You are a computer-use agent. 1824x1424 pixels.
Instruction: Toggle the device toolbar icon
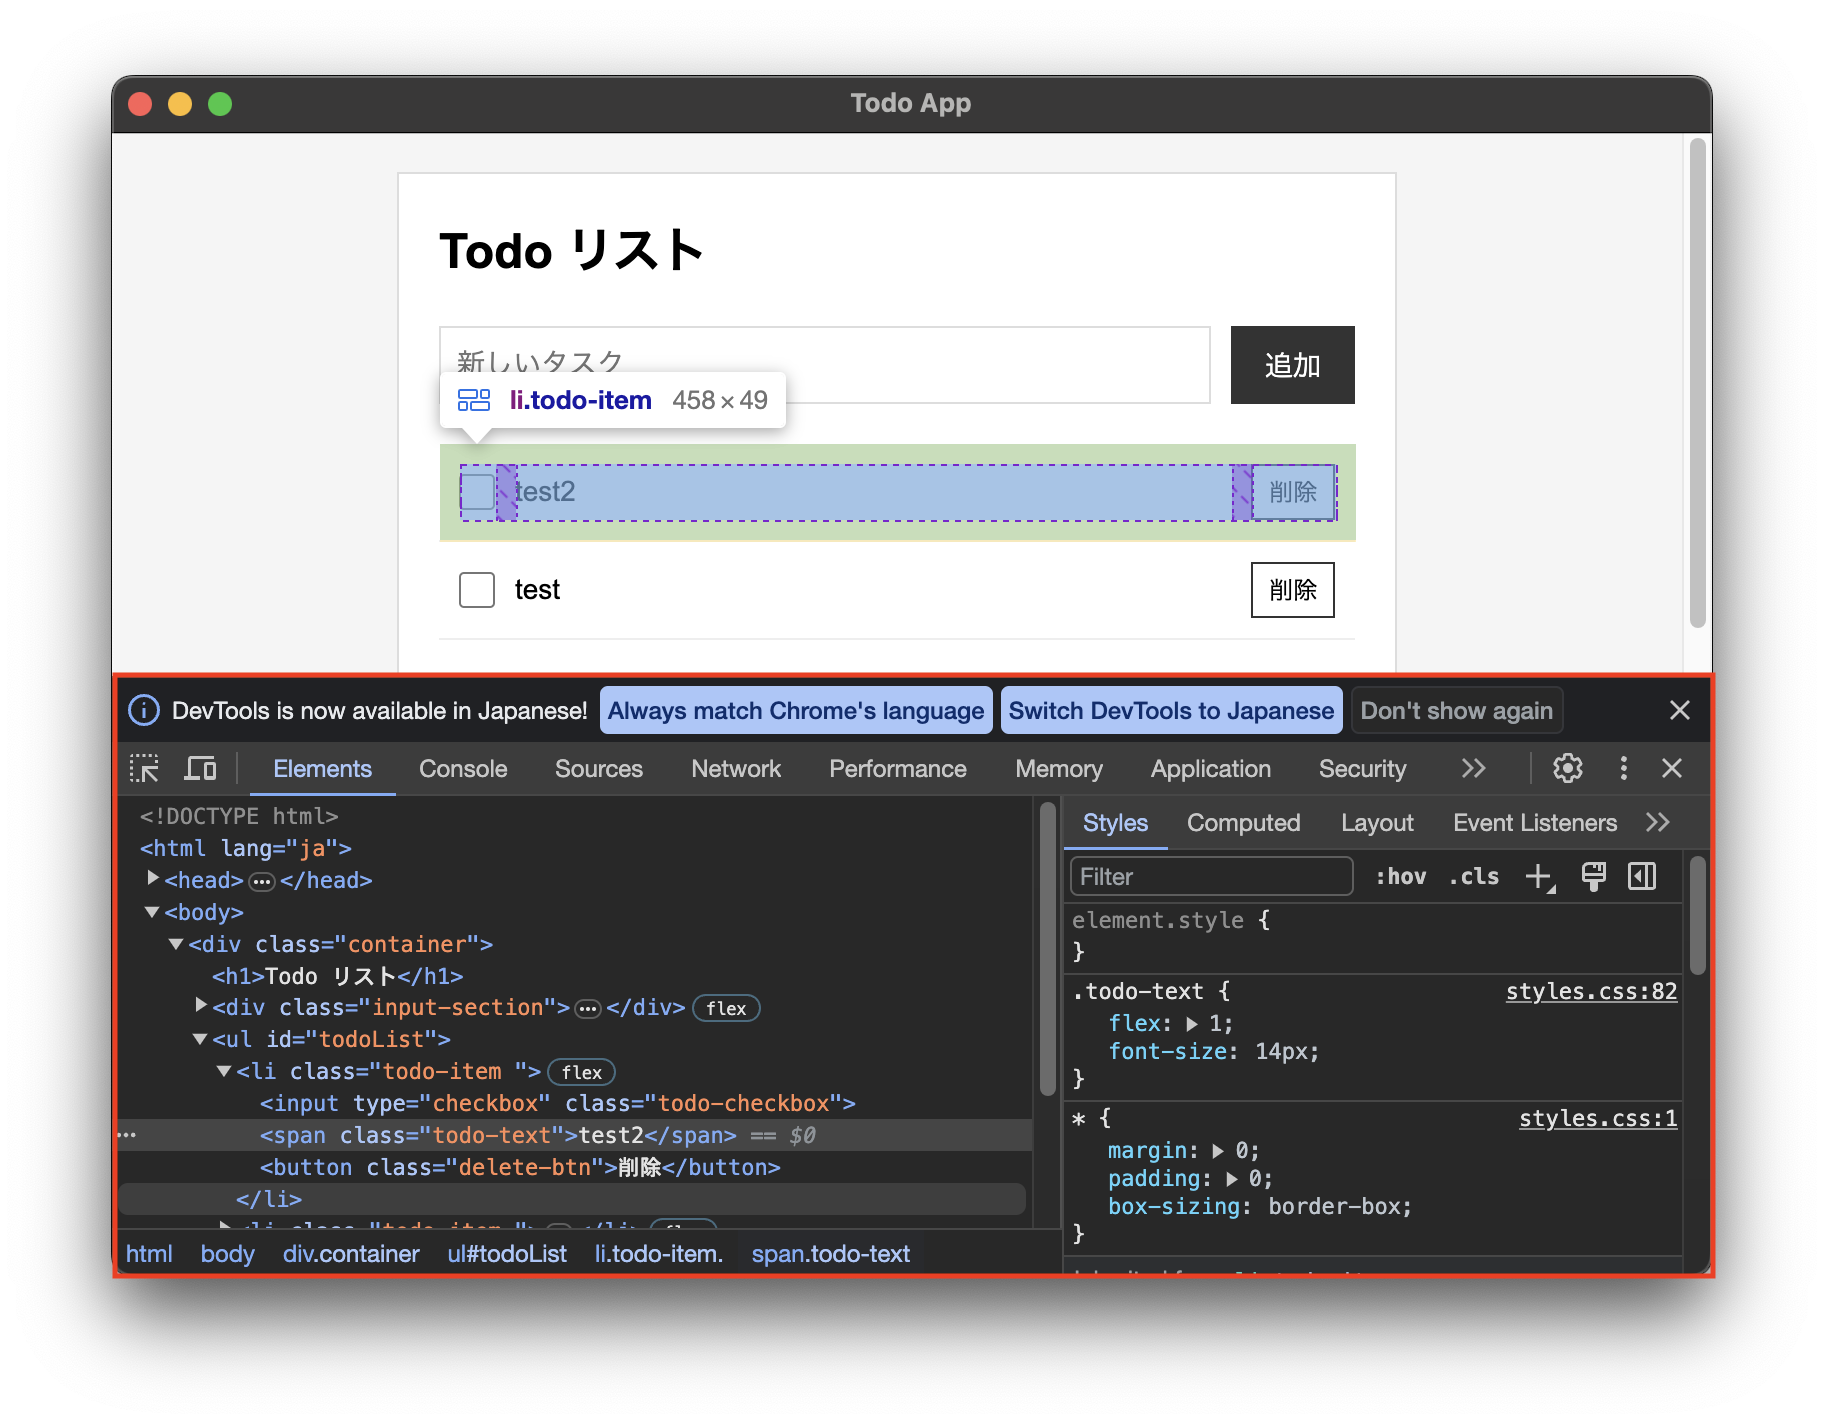200,768
